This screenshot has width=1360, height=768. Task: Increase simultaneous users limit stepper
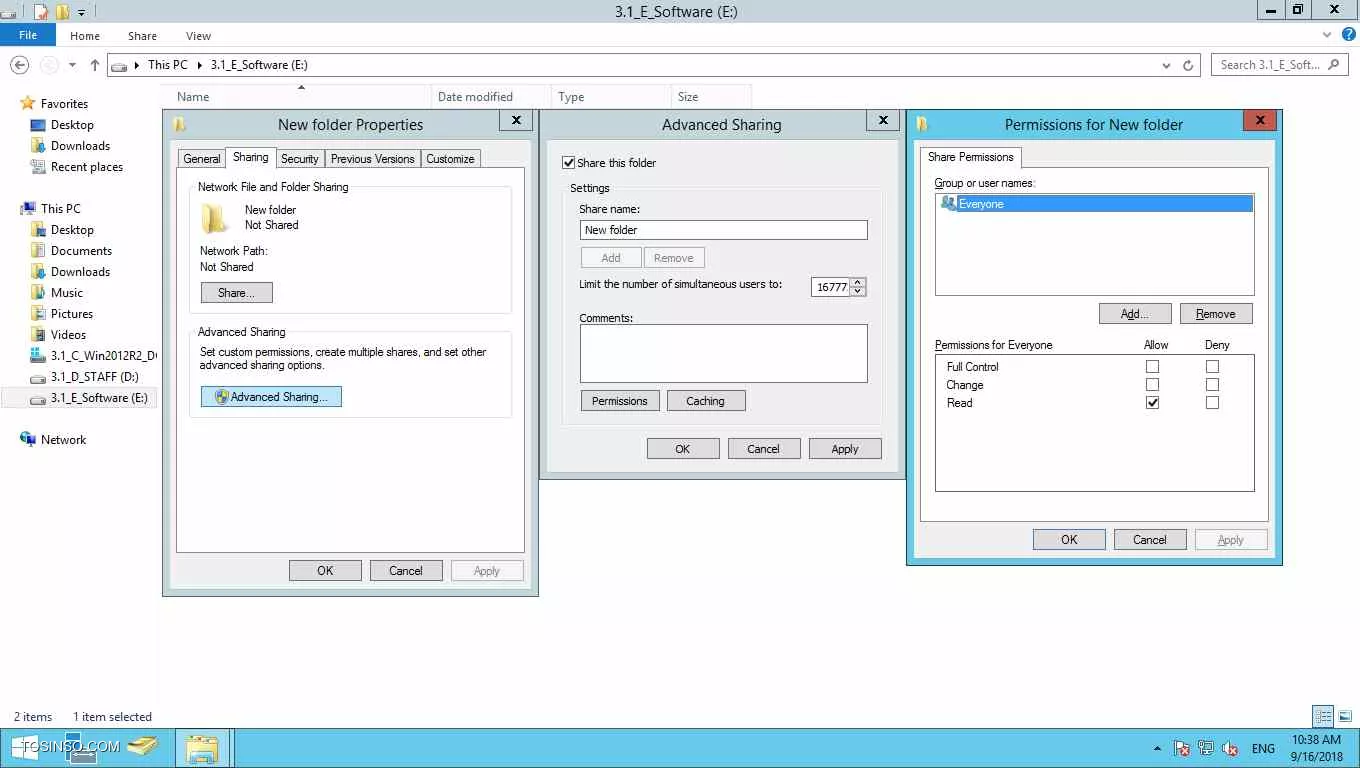(858, 282)
